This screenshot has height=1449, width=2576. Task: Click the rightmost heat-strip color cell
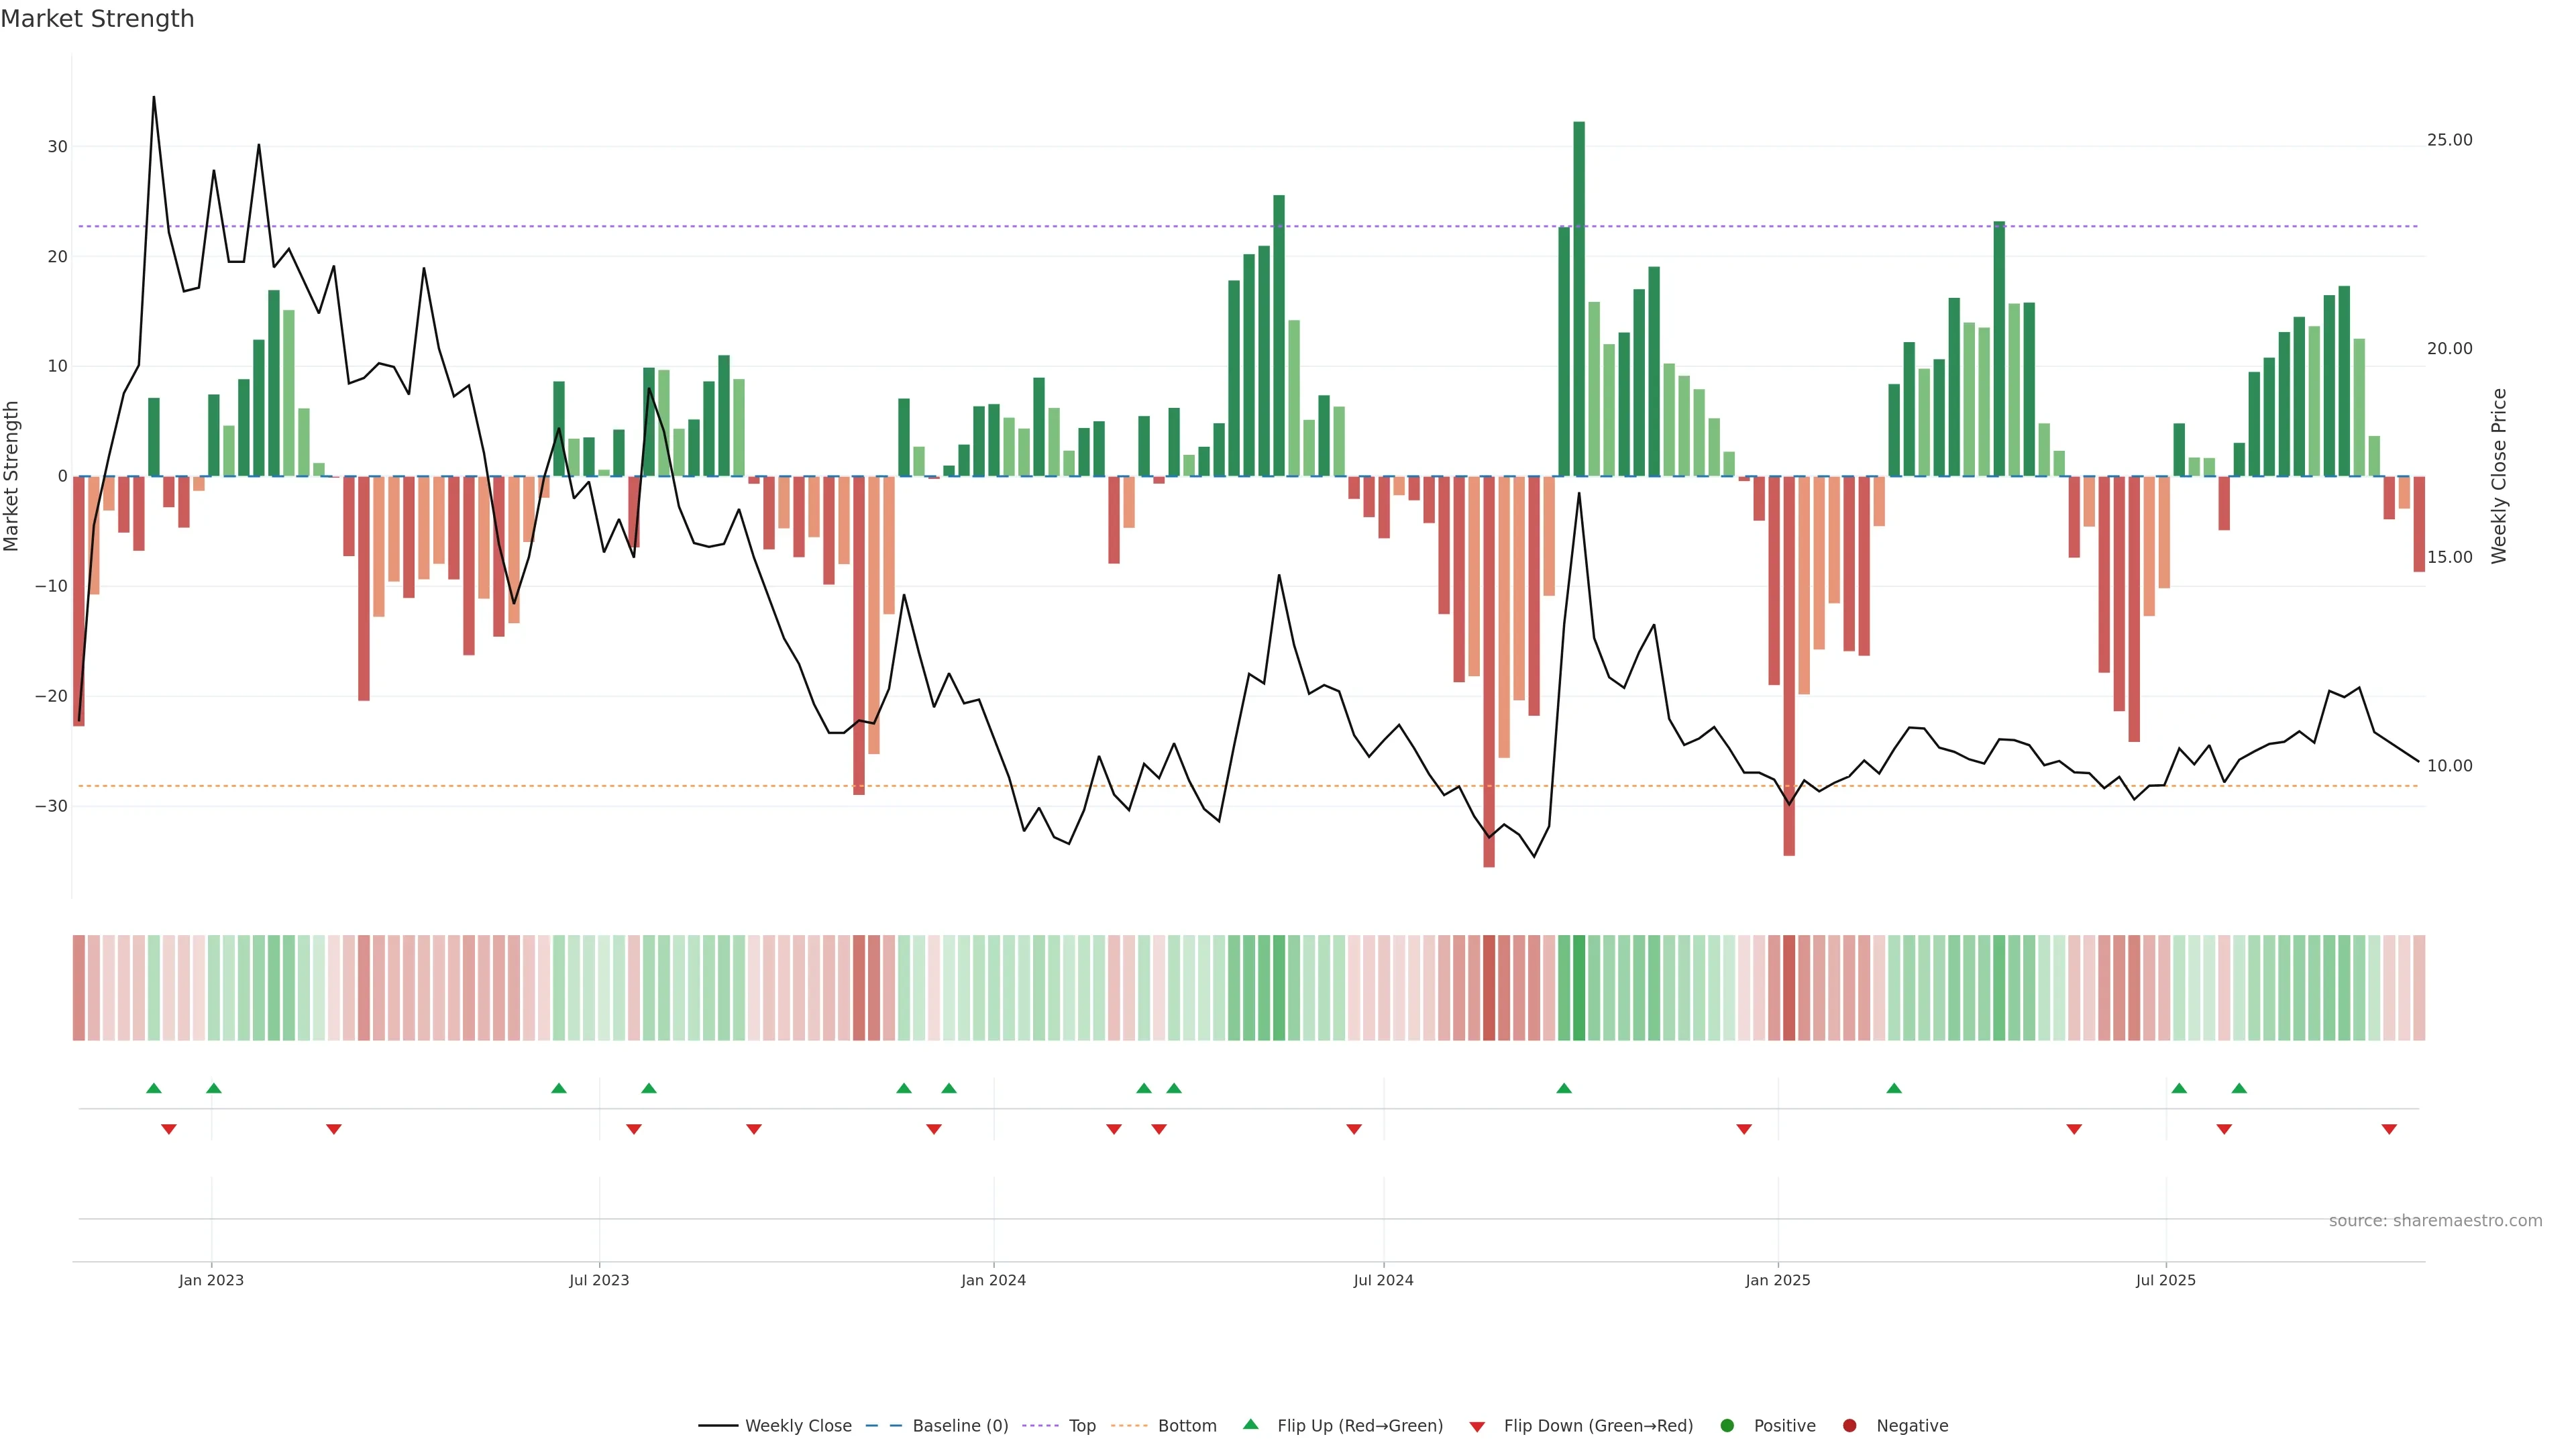(x=2419, y=988)
